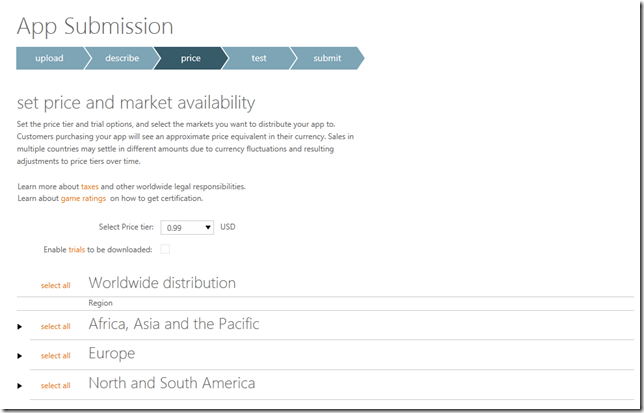Click the Africa, Asia and the Pacific heading

pos(174,324)
